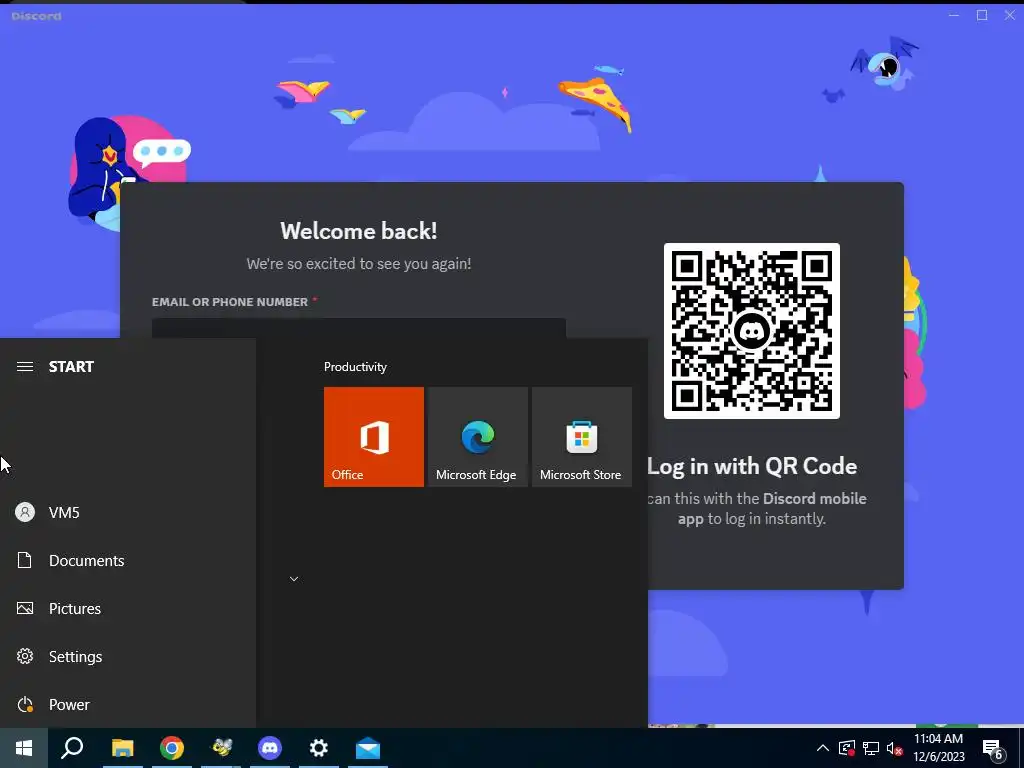Image resolution: width=1024 pixels, height=768 pixels.
Task: Open the Settings gear on the taskbar
Action: coord(319,748)
